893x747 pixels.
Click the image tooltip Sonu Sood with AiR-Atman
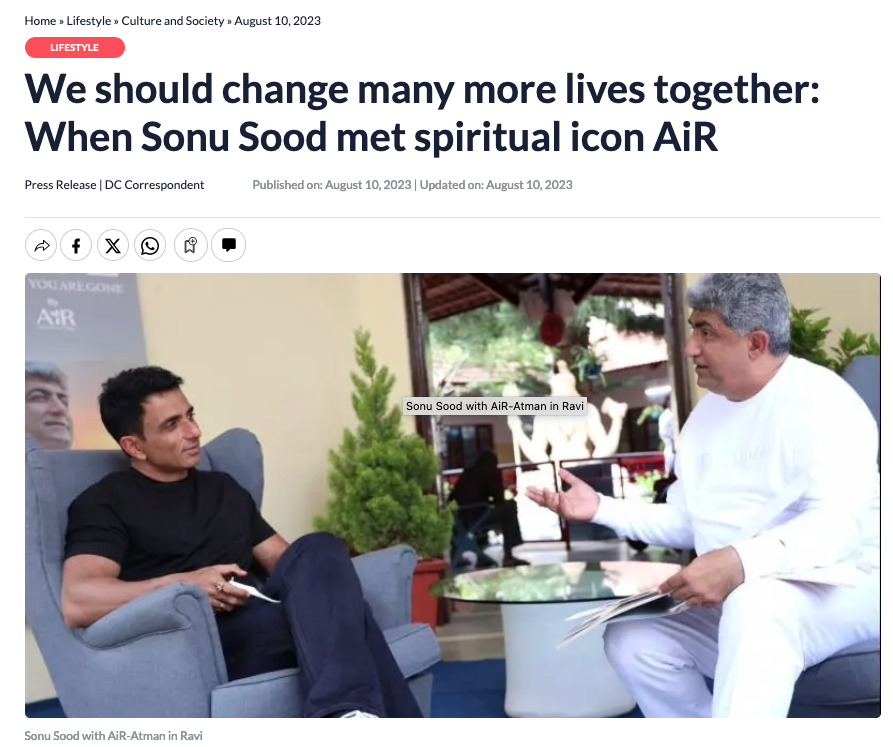[495, 406]
